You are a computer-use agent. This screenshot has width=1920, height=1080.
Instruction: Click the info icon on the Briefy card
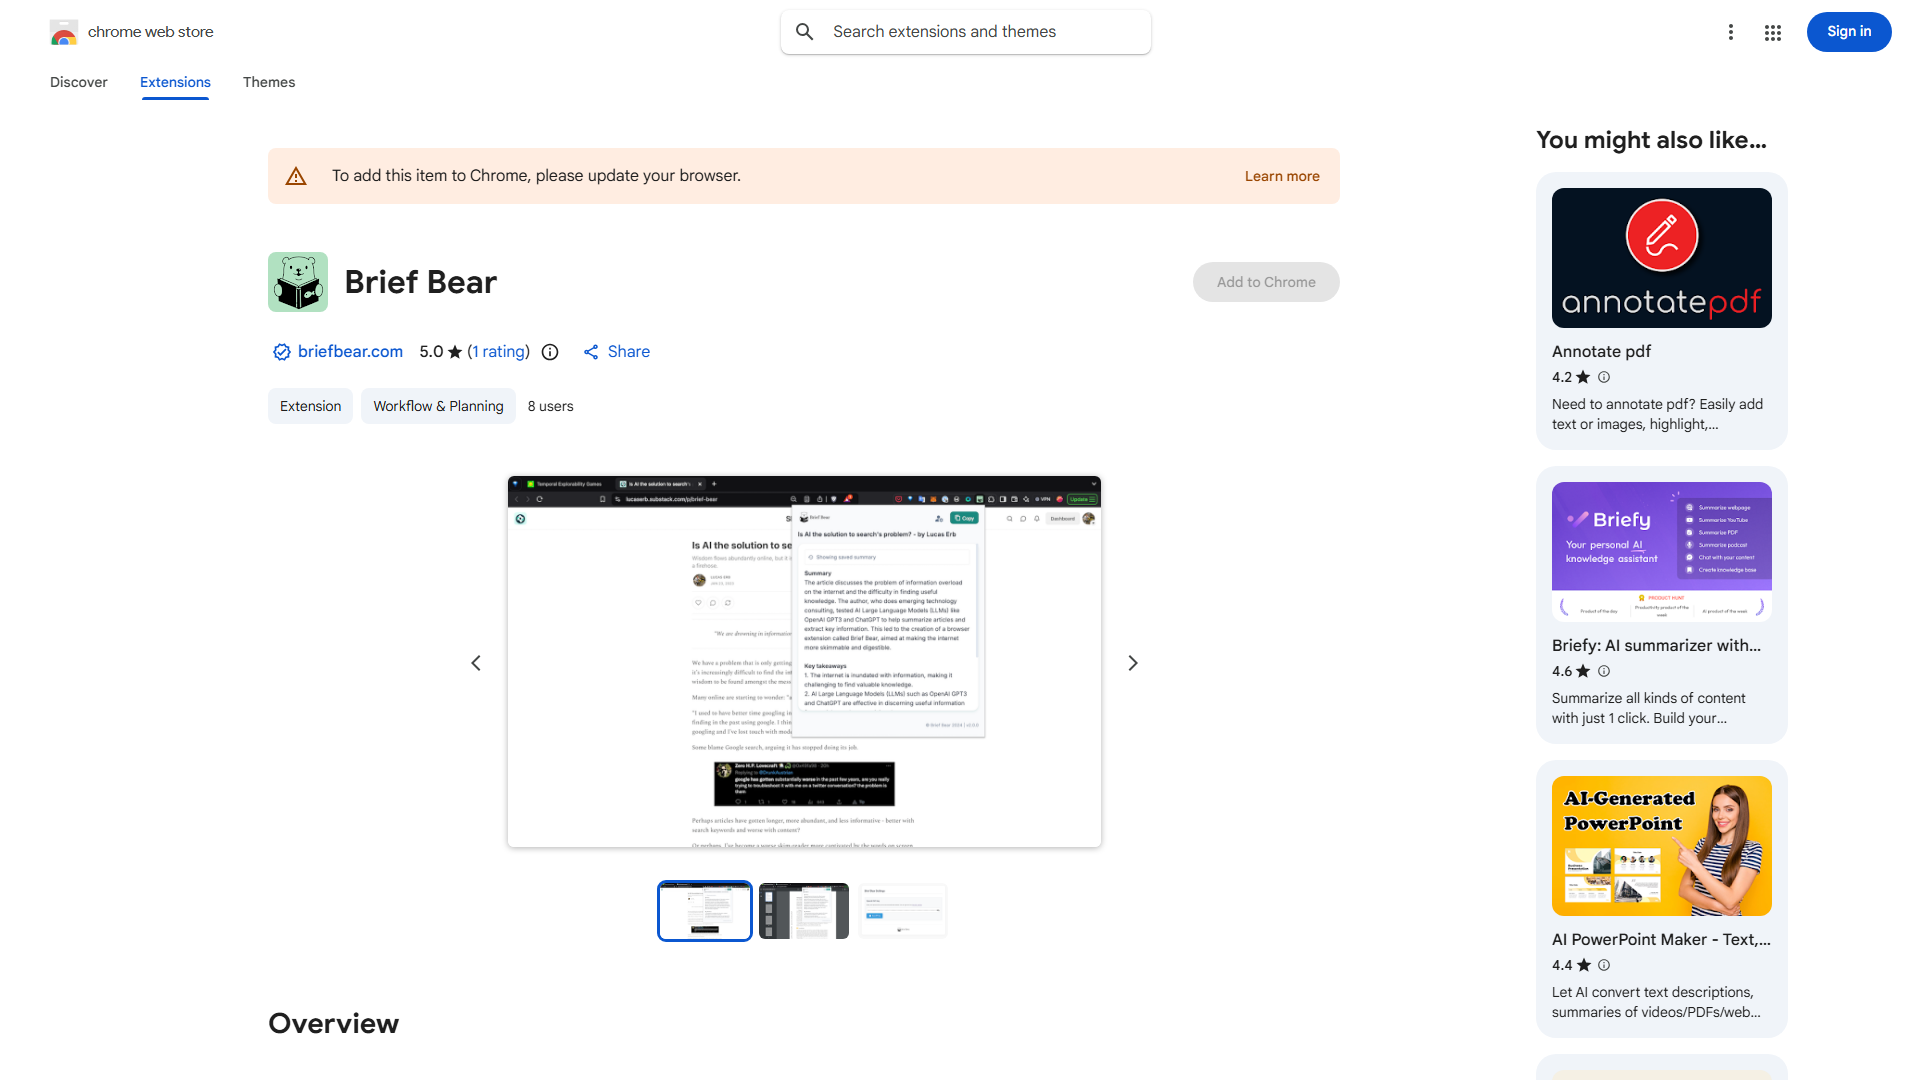[1604, 671]
